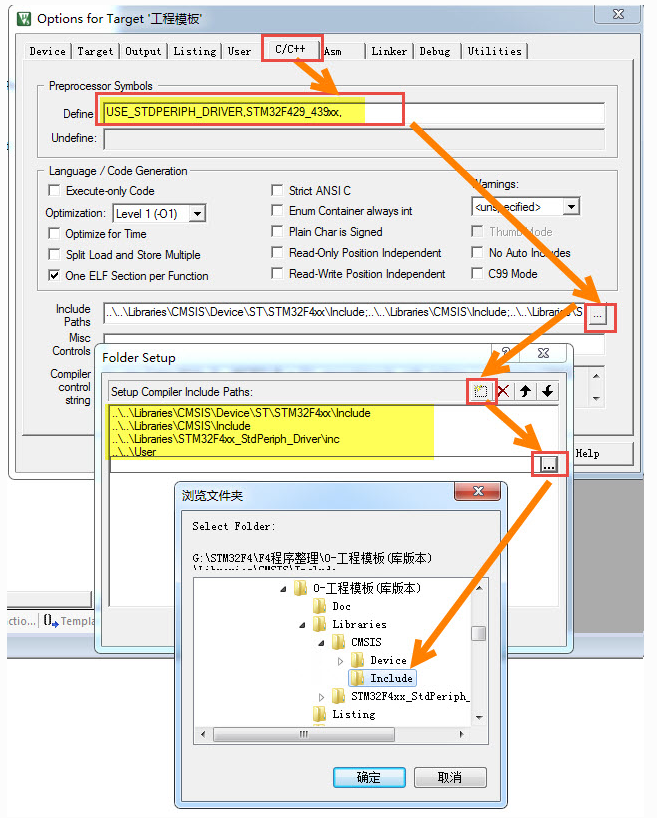
Task: Move include path down with arrow icon
Action: 547,391
